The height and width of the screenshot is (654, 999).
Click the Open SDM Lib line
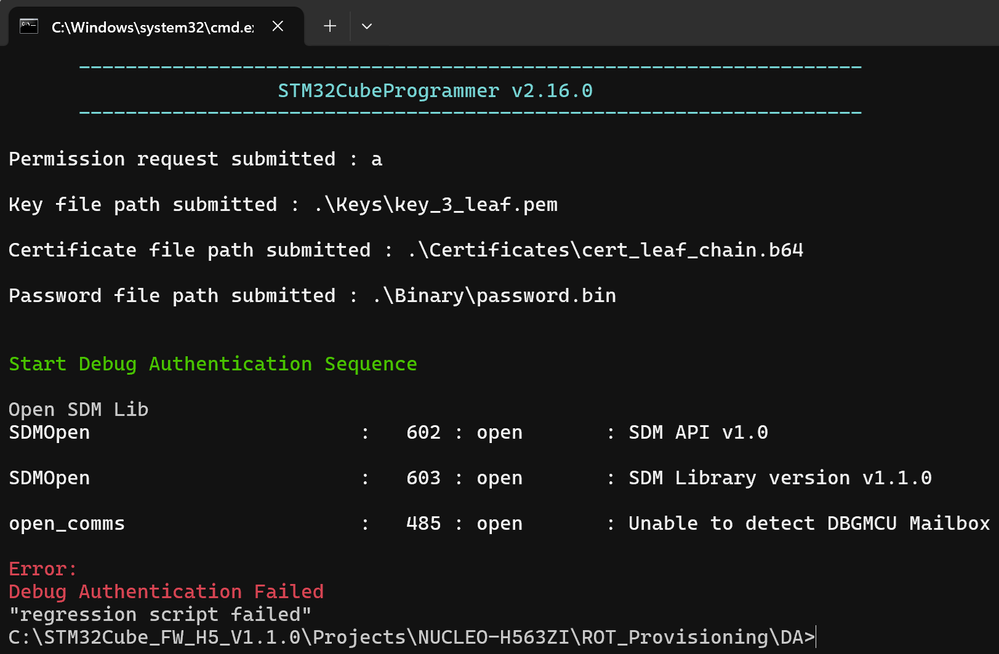coord(79,410)
